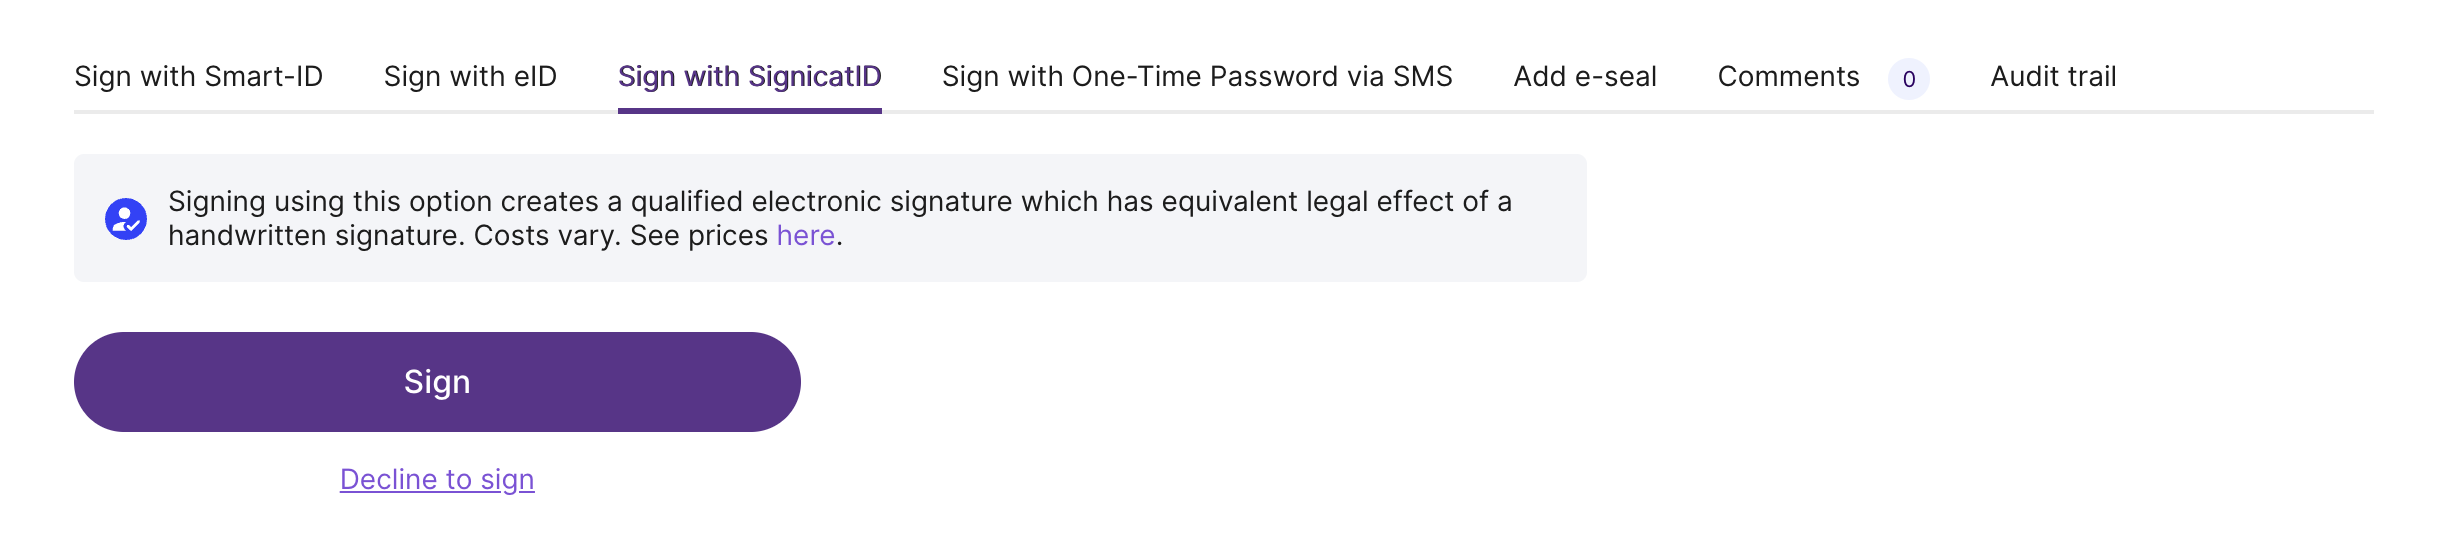Click the qualified signature user-check icon
This screenshot has width=2444, height=548.
(126, 218)
